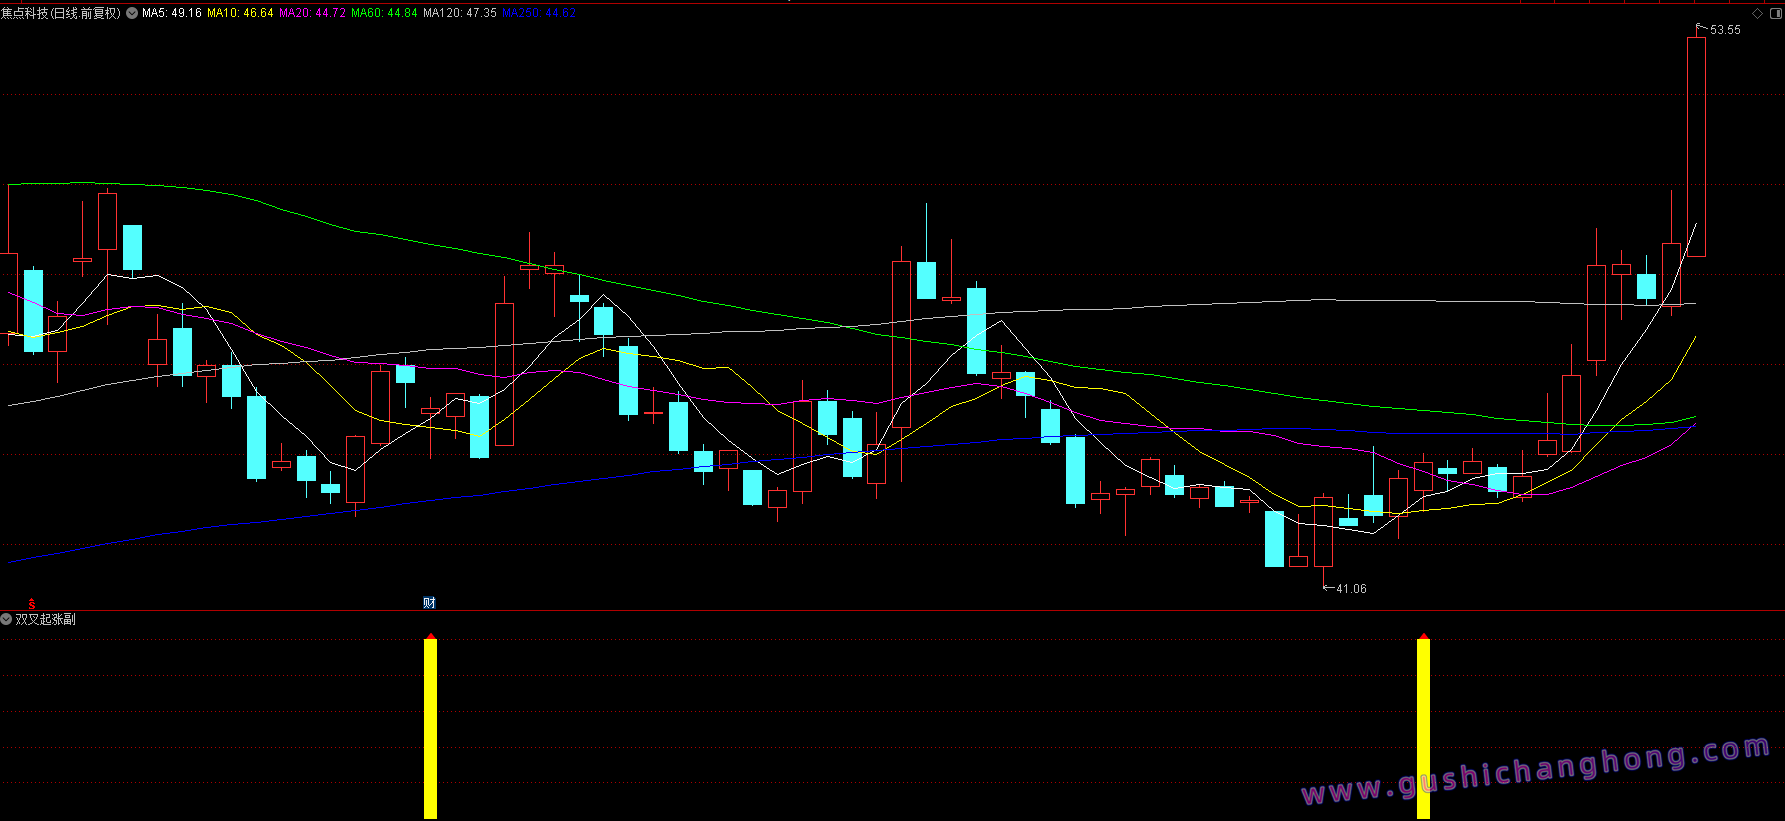Click the diamond icon at top right
The width and height of the screenshot is (1785, 821).
click(x=1757, y=13)
